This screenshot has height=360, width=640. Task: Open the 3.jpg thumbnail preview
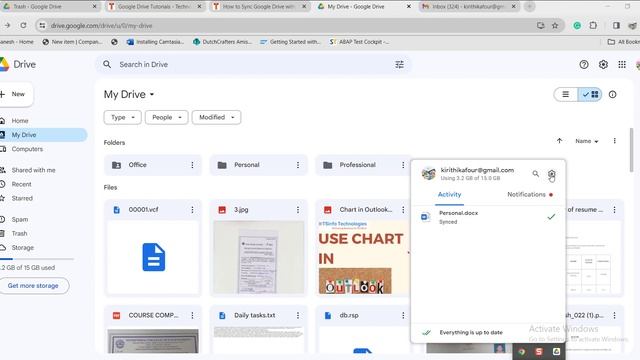pos(259,257)
